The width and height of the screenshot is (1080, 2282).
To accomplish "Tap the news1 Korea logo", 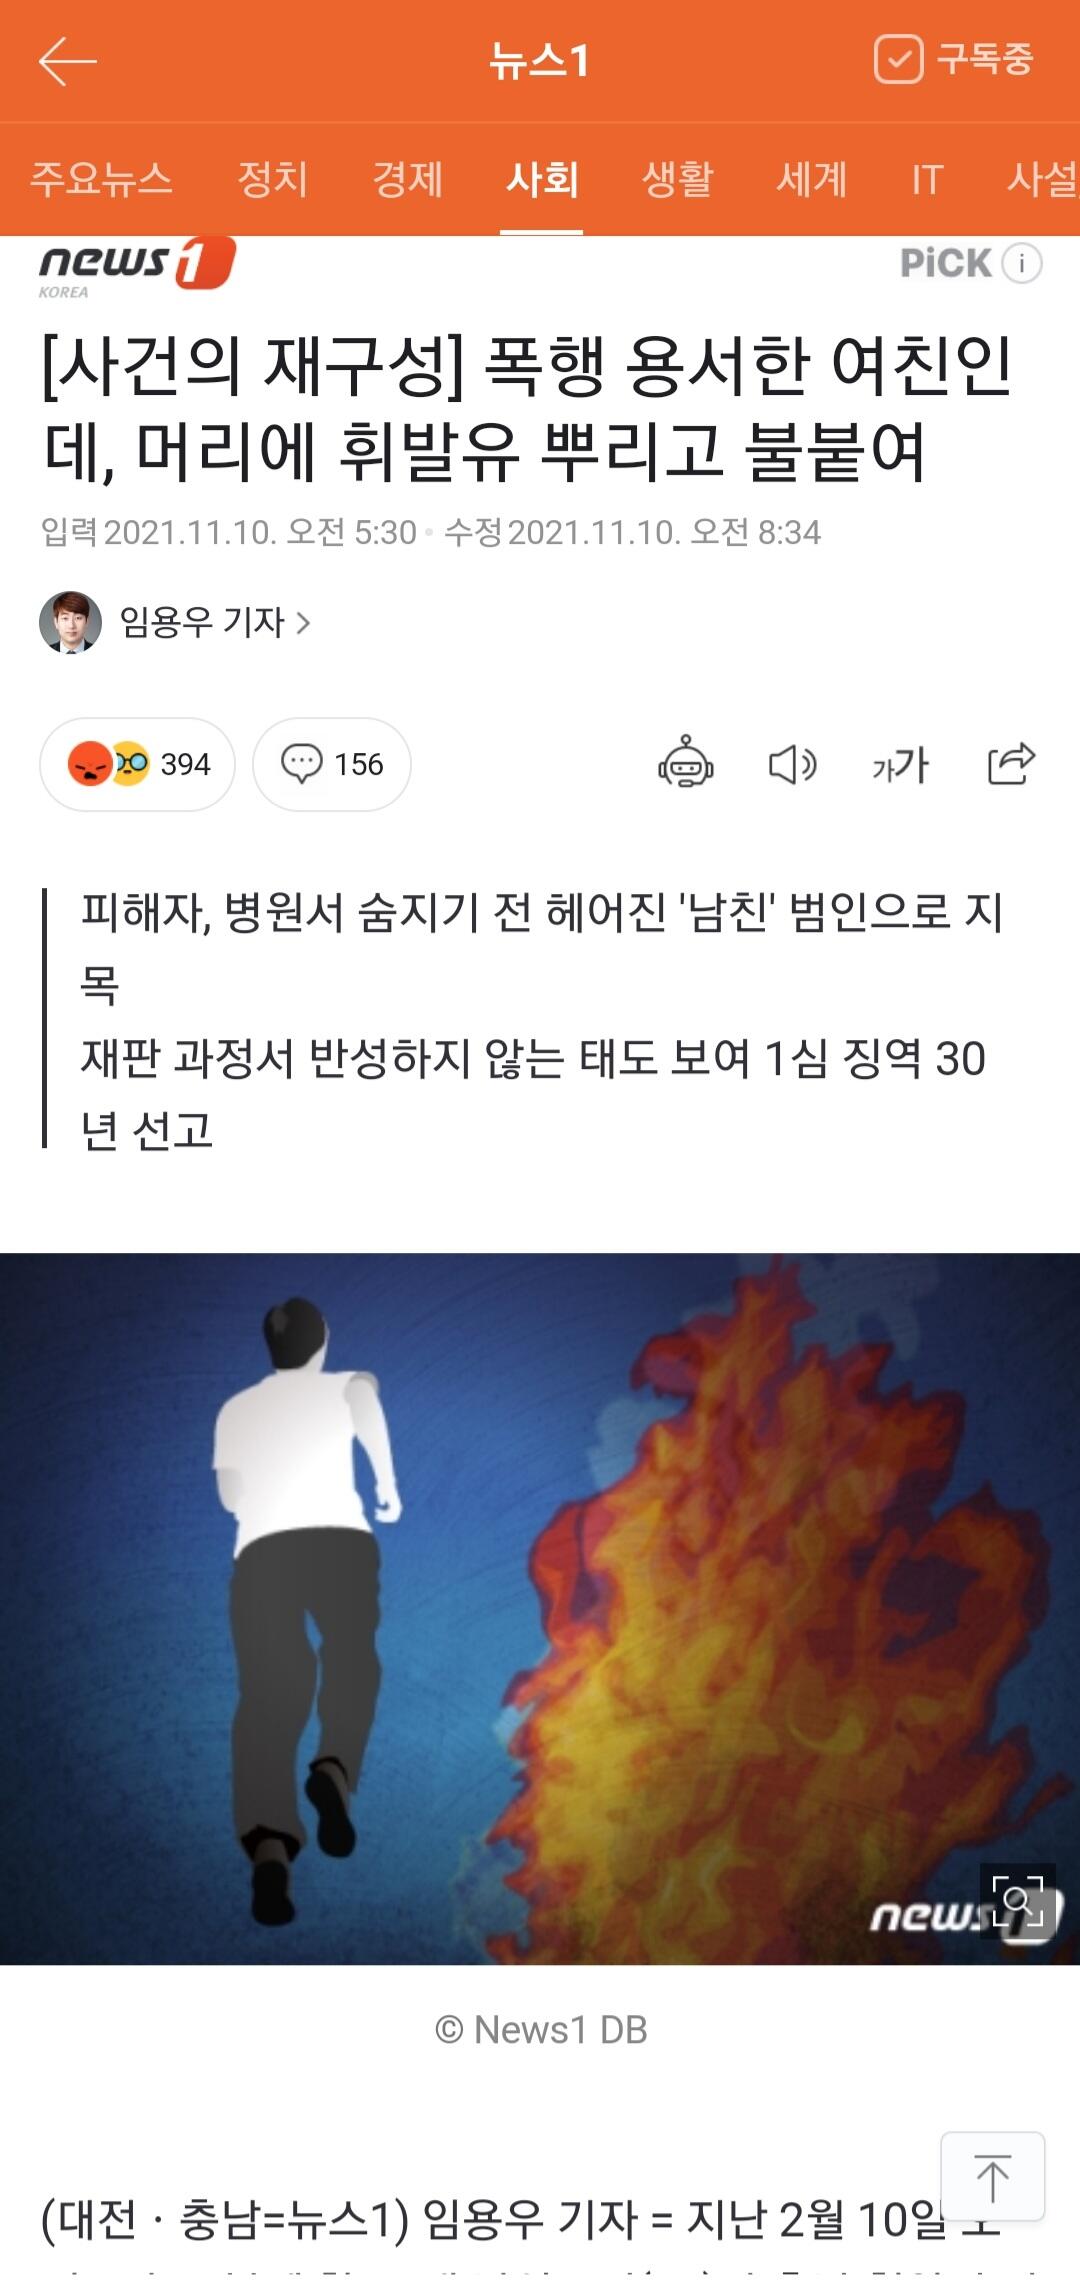I will (x=137, y=267).
